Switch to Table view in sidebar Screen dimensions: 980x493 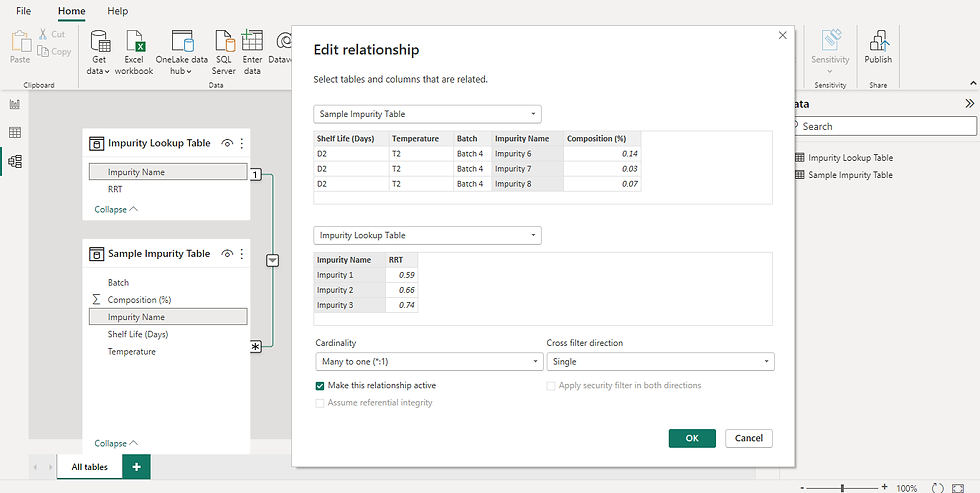pos(14,132)
